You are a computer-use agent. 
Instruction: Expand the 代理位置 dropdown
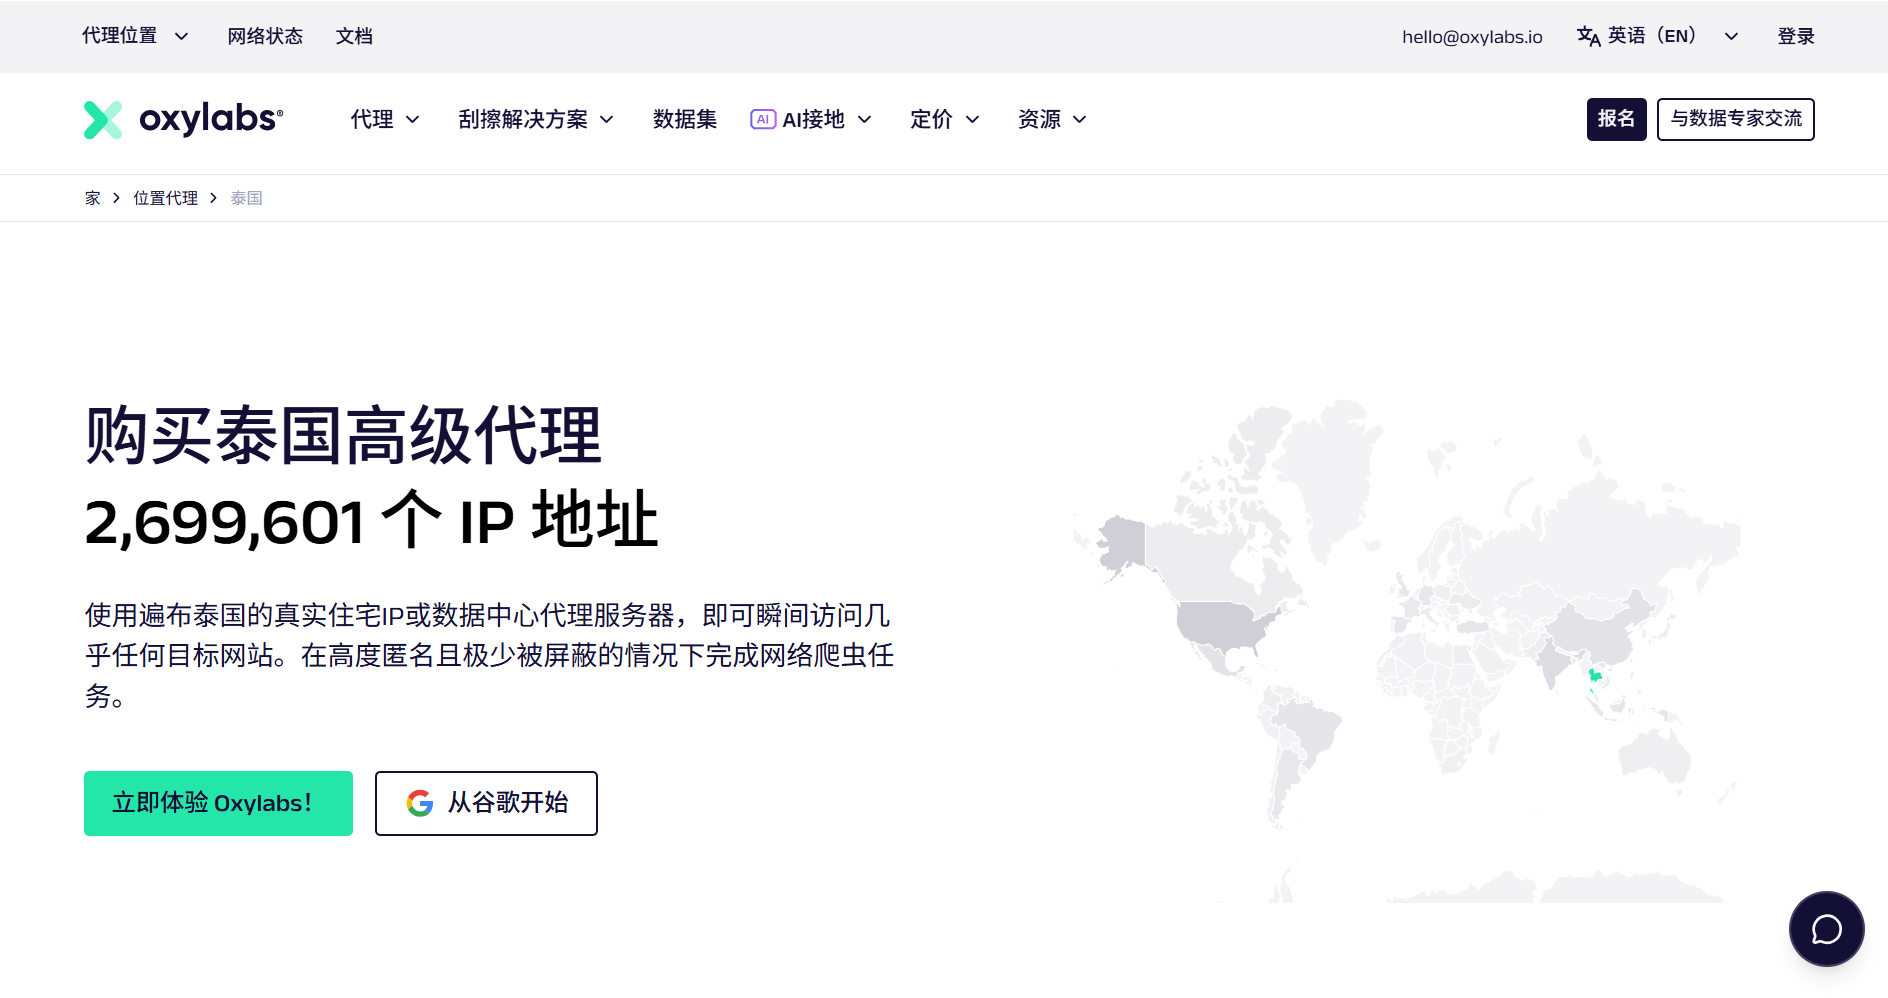point(135,36)
